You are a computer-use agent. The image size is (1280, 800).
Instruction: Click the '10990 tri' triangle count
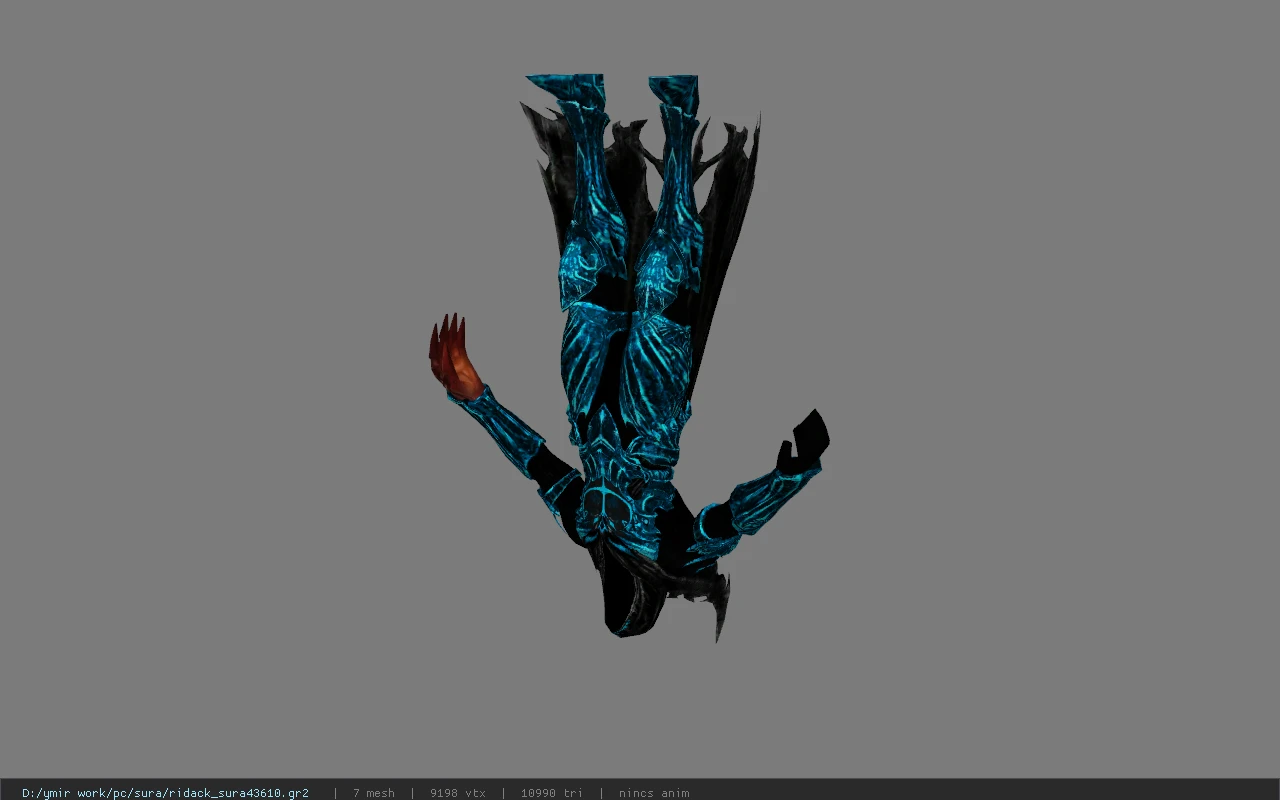coord(551,793)
